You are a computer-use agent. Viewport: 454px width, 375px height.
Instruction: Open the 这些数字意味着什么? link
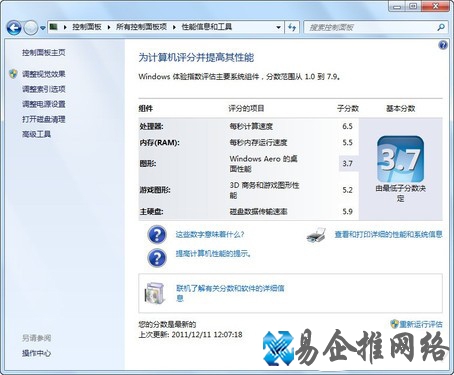pyautogui.click(x=210, y=234)
